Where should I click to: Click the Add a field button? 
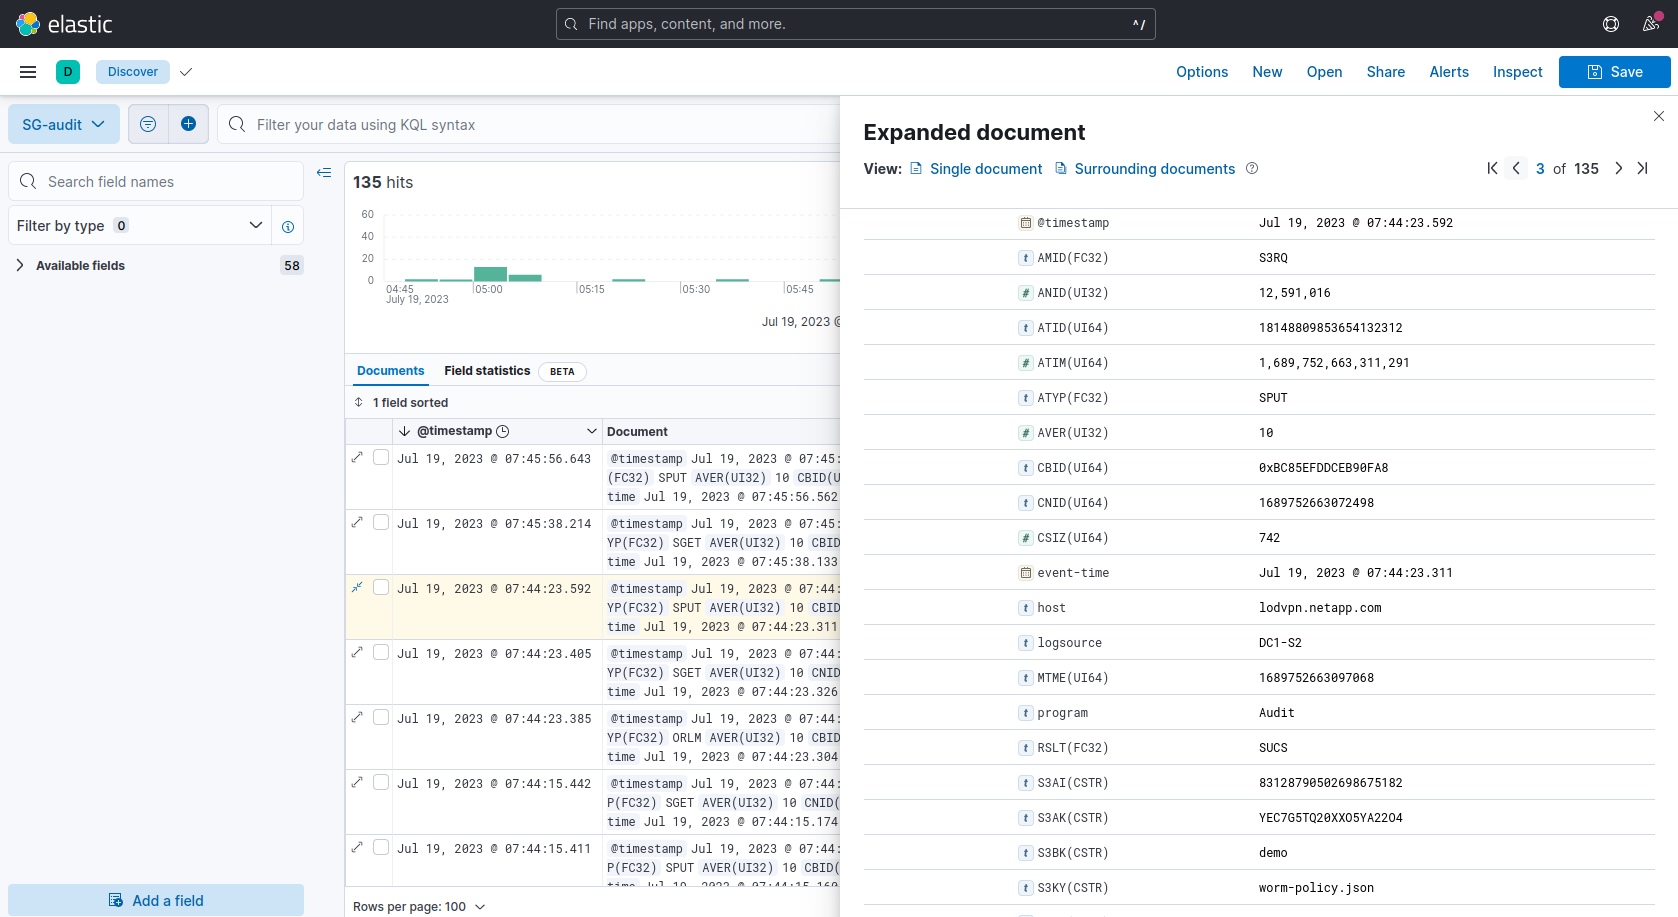click(x=156, y=900)
